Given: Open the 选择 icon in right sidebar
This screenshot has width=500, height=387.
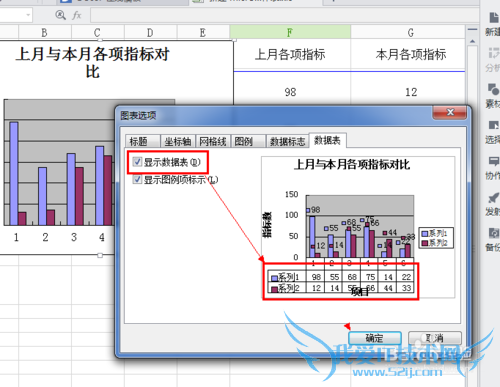Looking at the screenshot, I should (x=493, y=125).
